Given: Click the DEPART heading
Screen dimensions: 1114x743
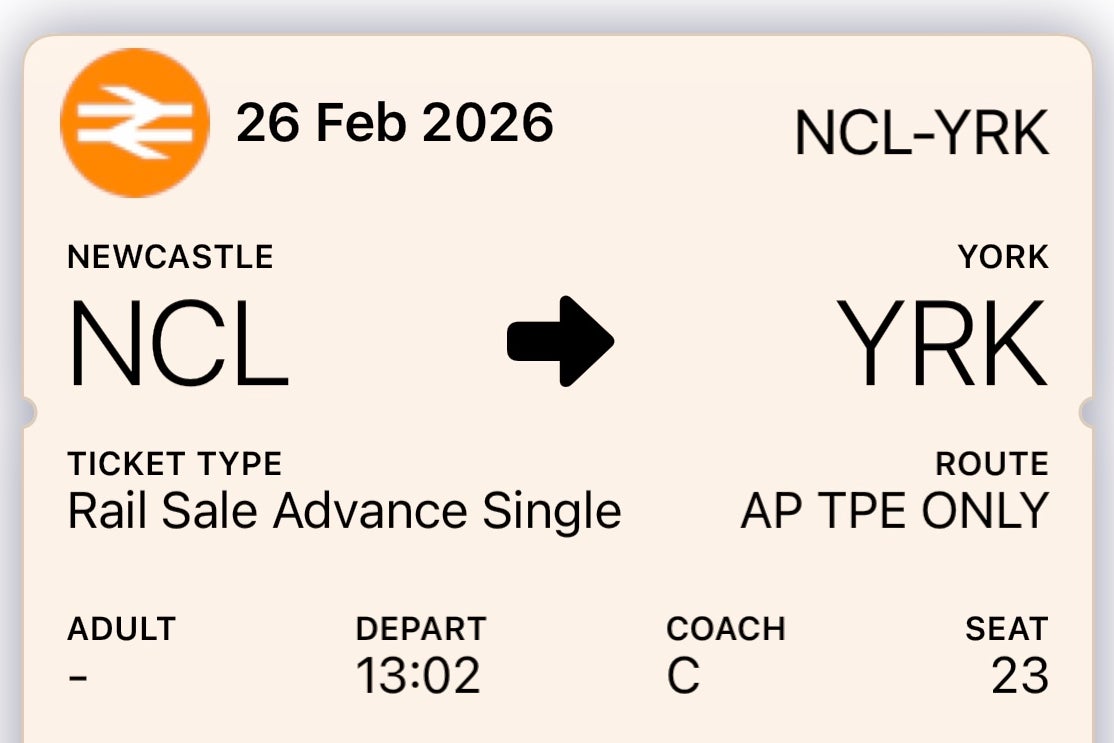Looking at the screenshot, I should (420, 629).
